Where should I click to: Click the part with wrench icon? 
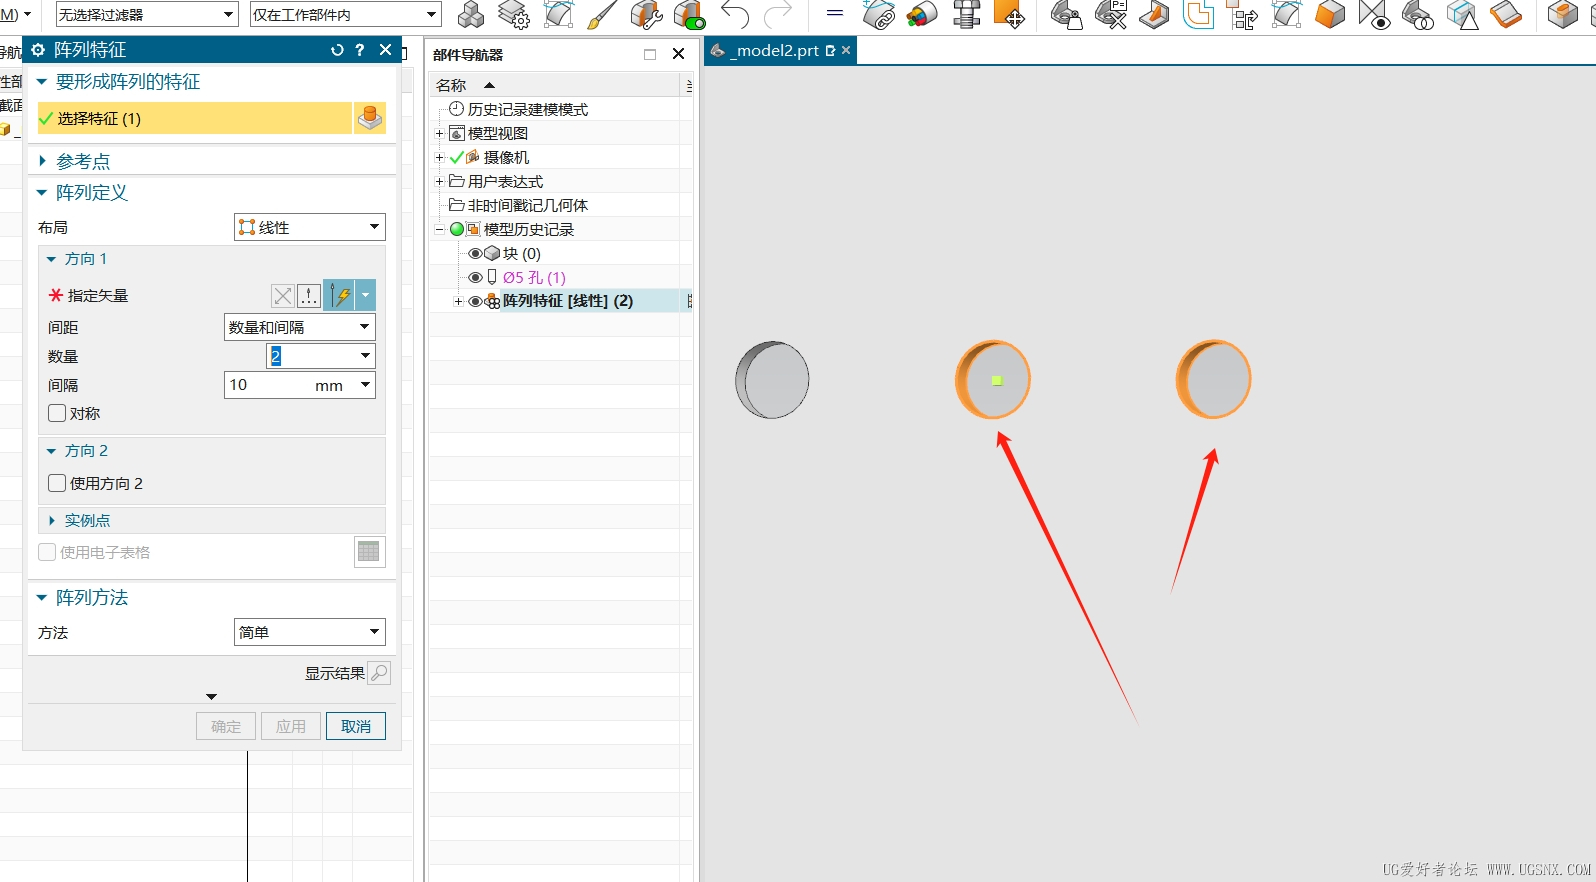pos(646,15)
